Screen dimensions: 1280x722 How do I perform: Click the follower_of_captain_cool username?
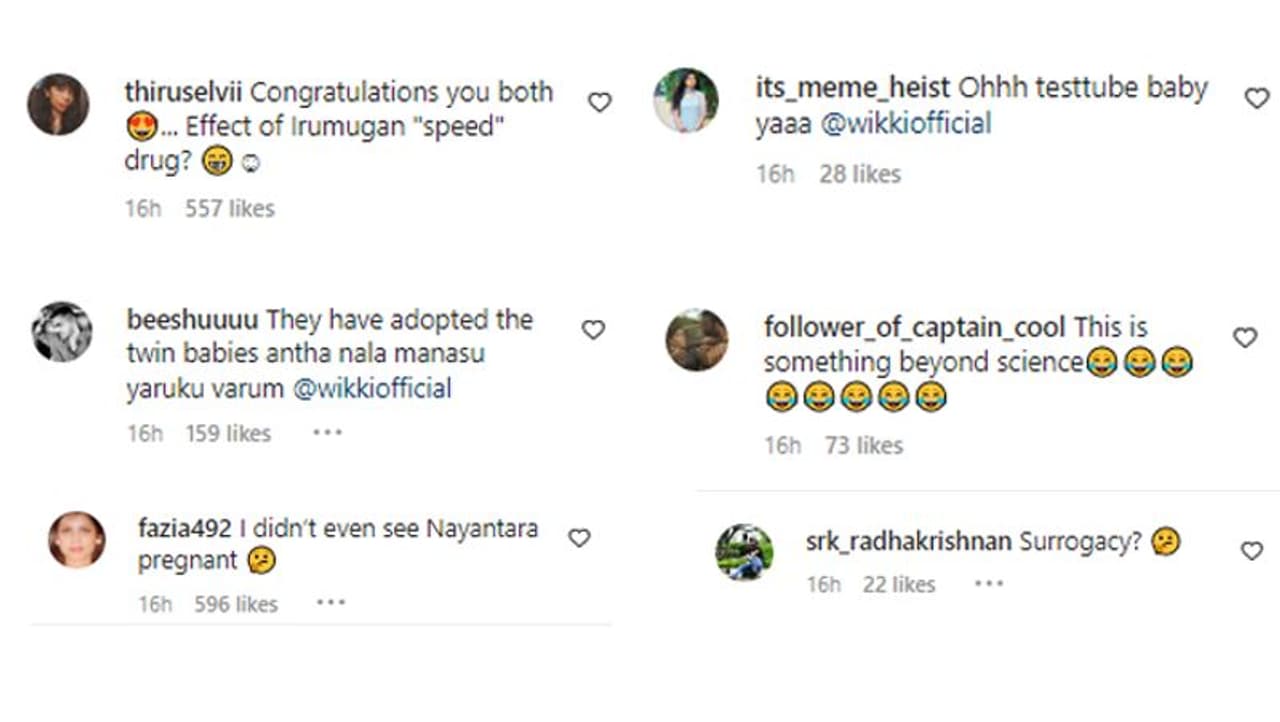[915, 327]
